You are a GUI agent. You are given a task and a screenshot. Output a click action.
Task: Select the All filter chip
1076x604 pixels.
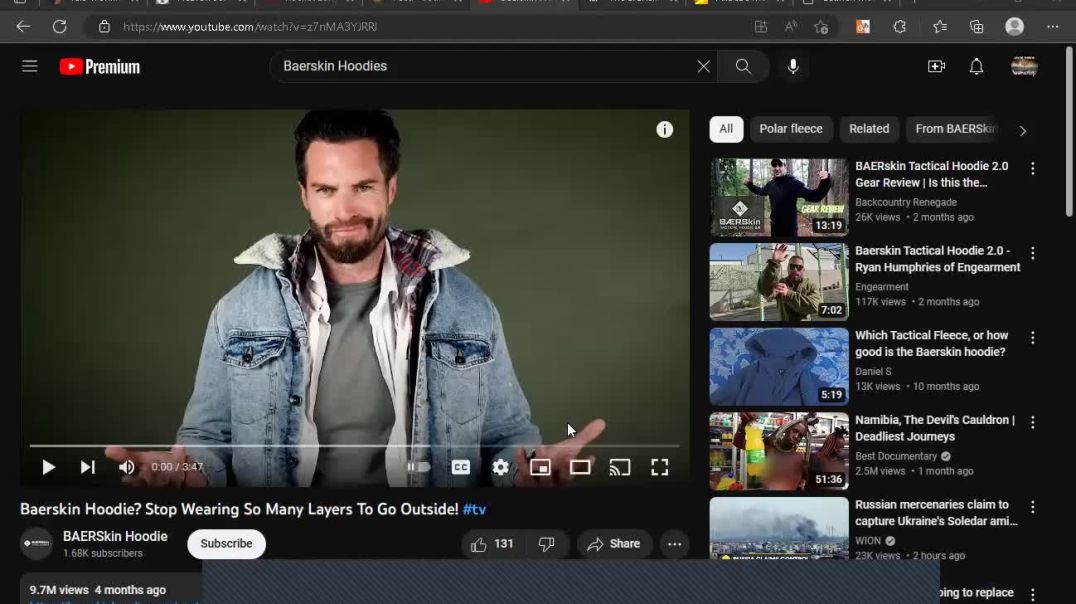point(726,129)
